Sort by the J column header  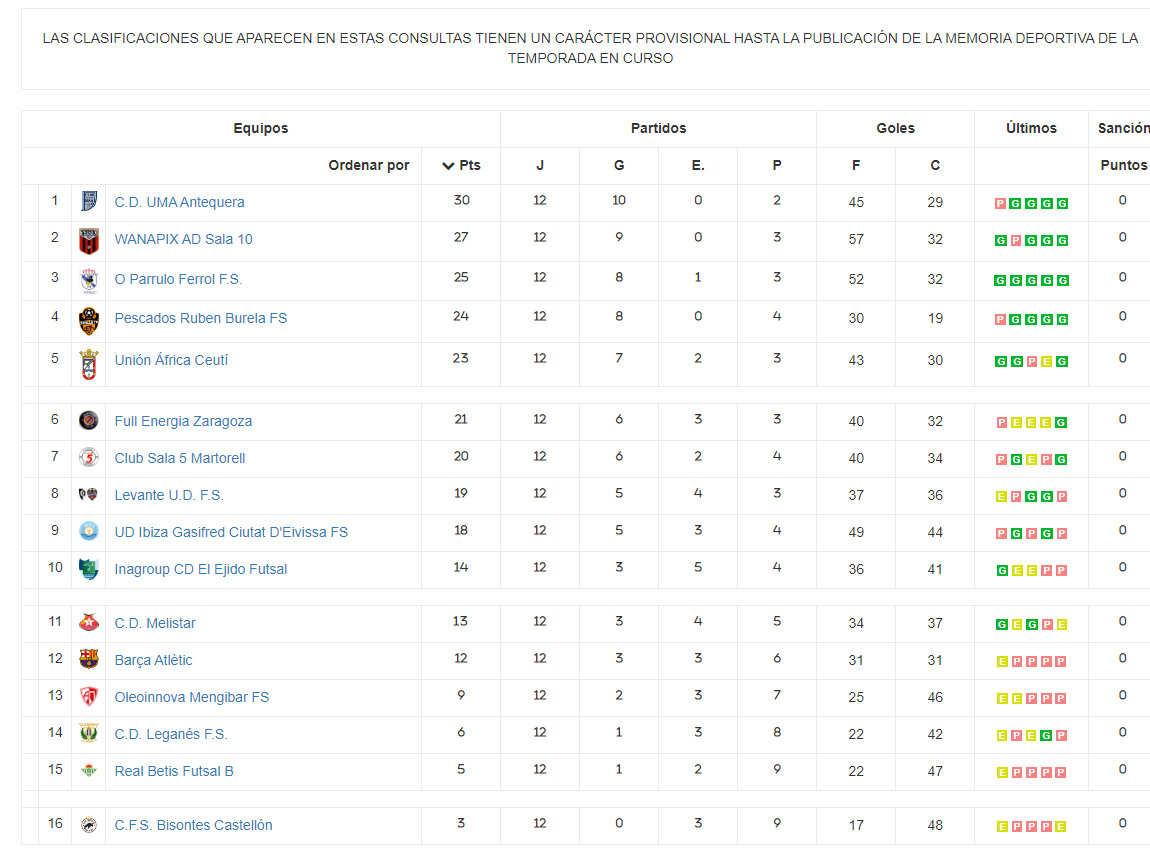(540, 165)
